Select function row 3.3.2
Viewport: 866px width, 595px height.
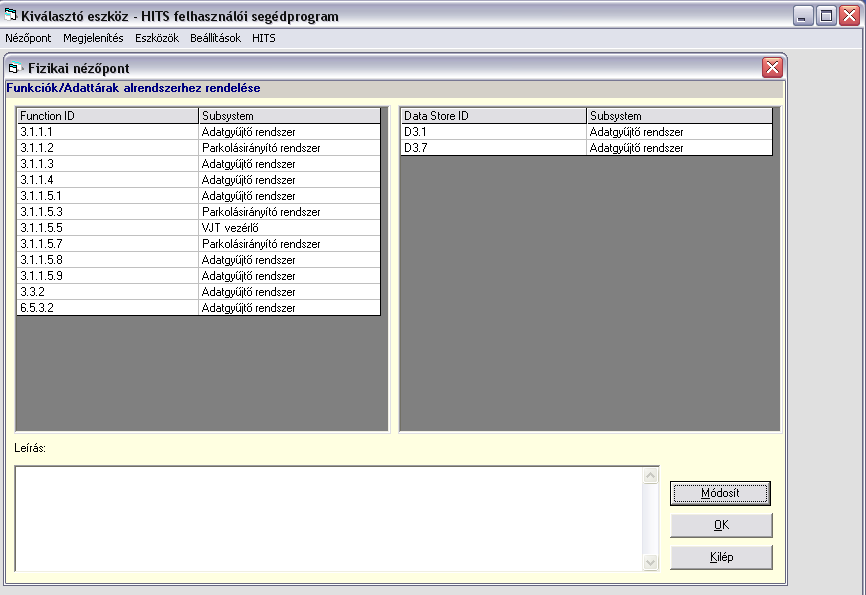pyautogui.click(x=199, y=292)
